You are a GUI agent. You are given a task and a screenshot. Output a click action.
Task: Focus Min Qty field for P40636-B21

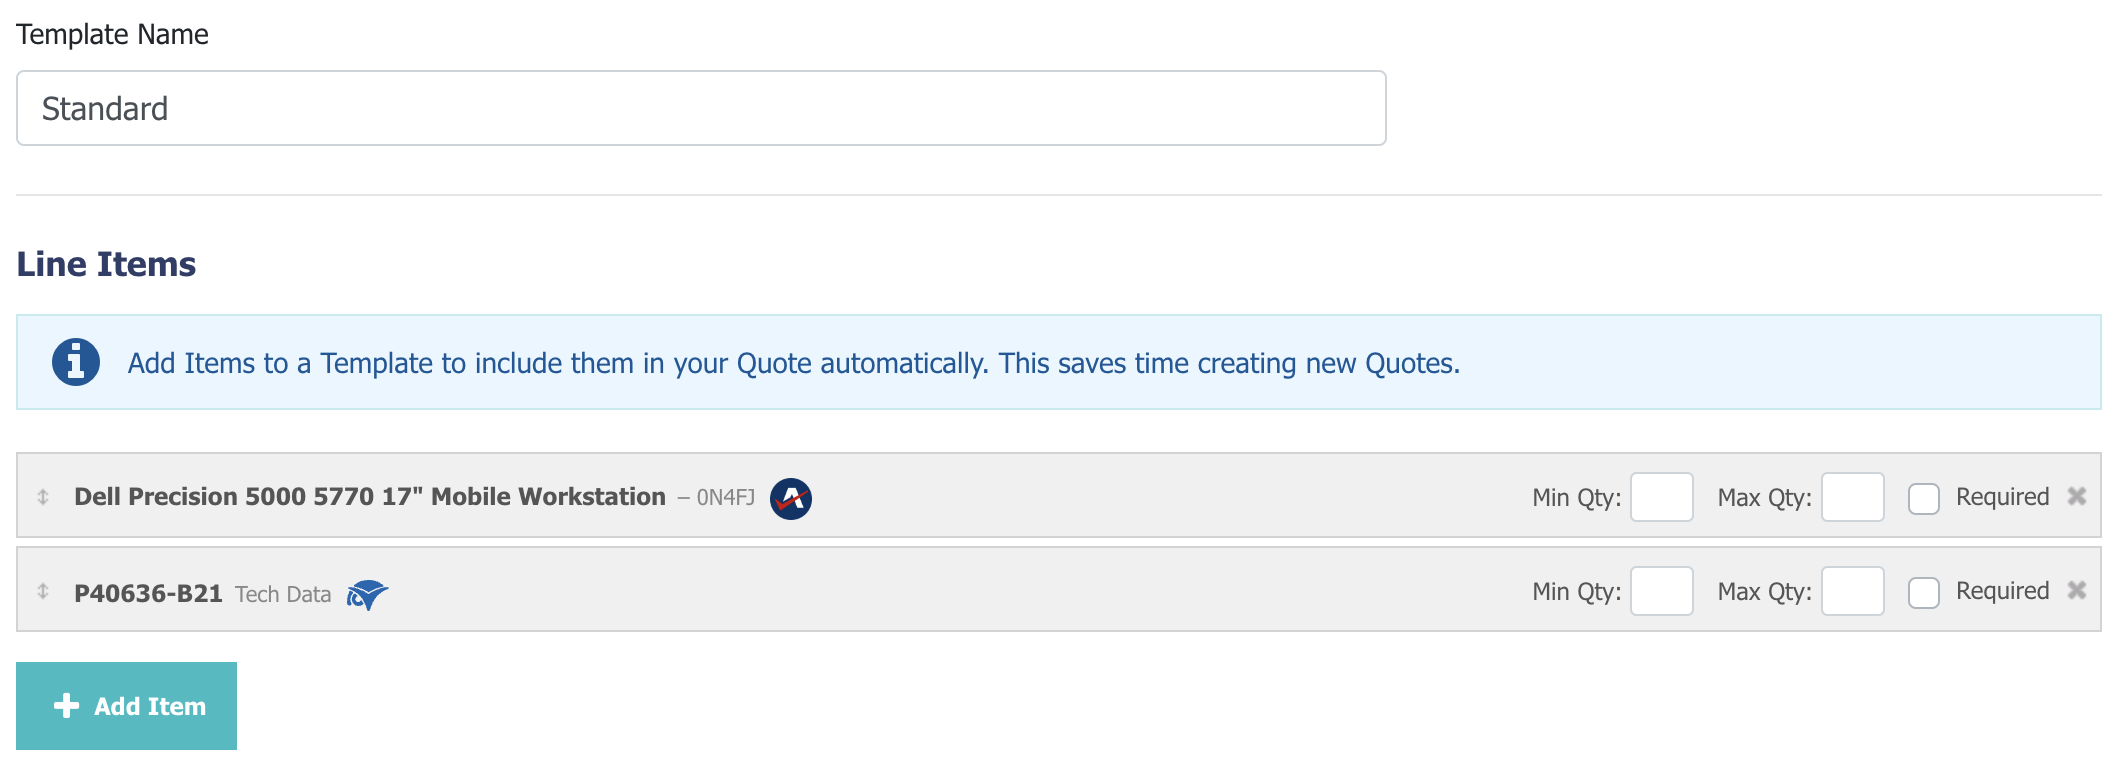tap(1662, 591)
